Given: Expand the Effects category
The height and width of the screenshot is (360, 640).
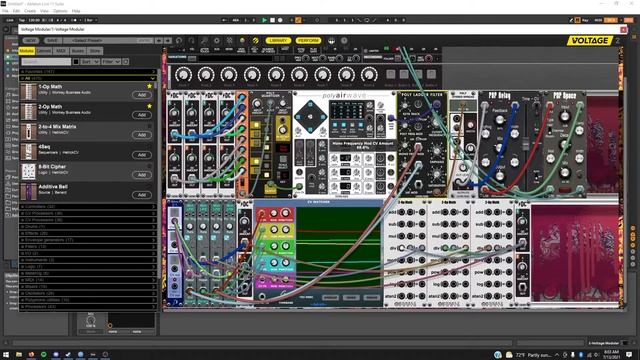Looking at the screenshot, I should [88, 233].
